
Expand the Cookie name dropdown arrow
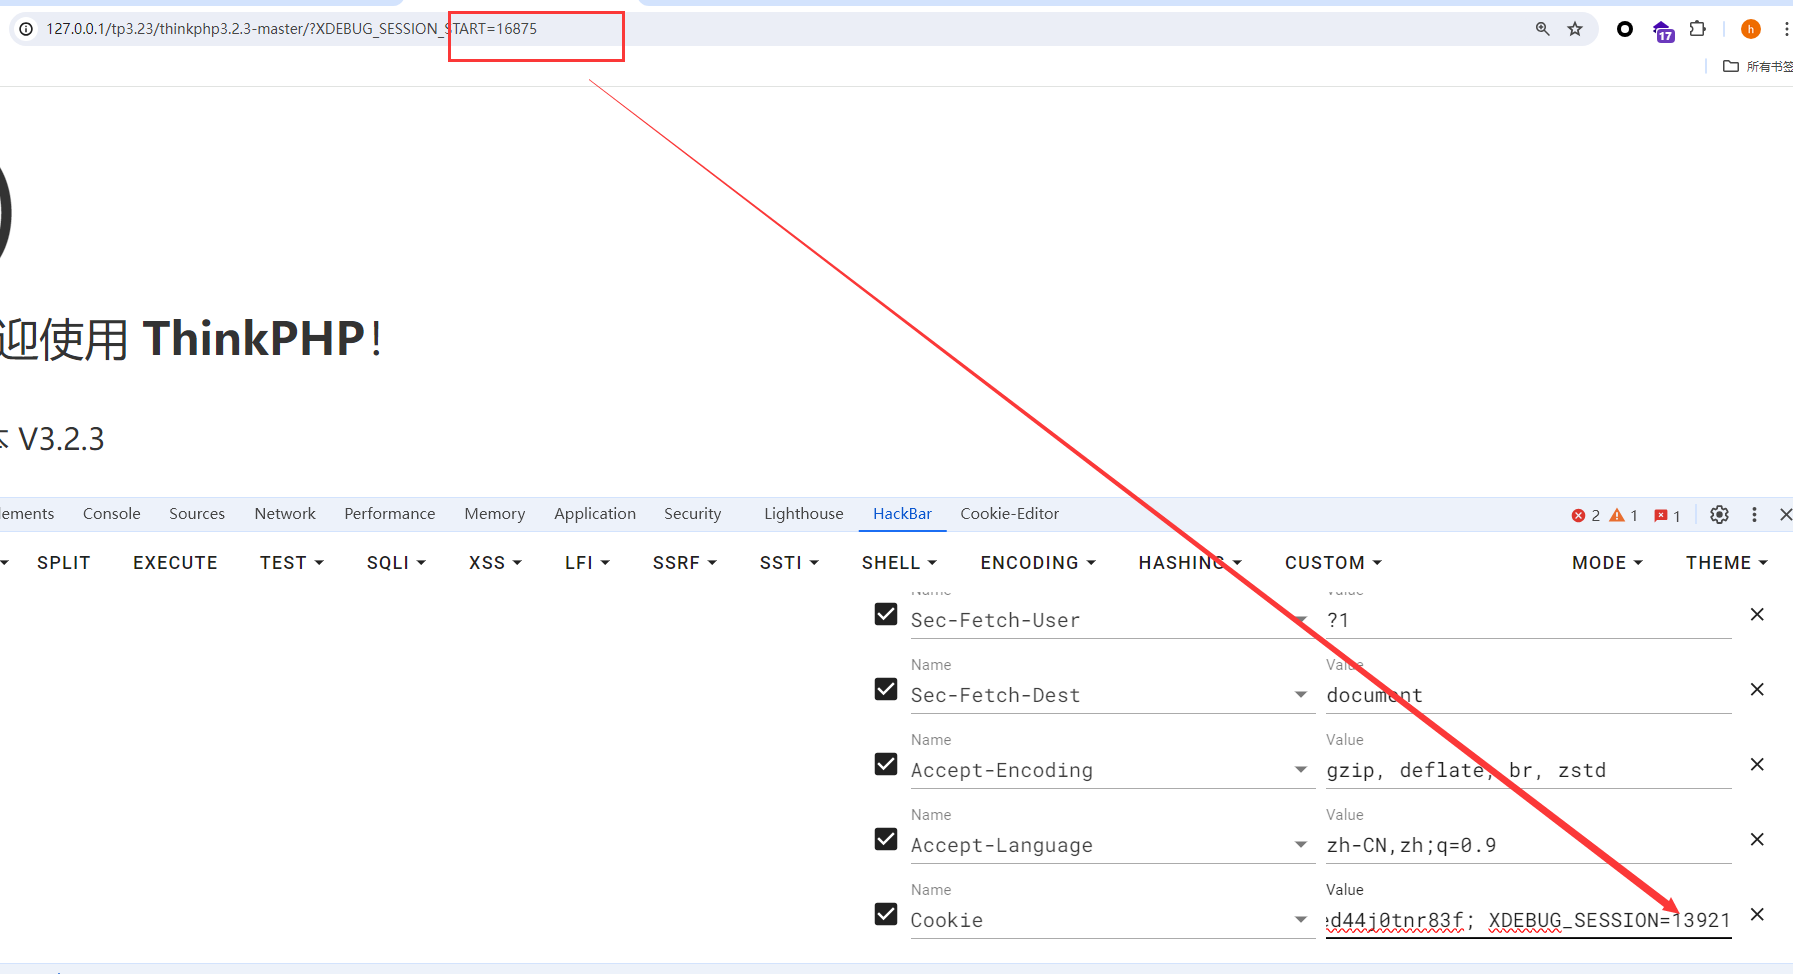pos(1300,919)
